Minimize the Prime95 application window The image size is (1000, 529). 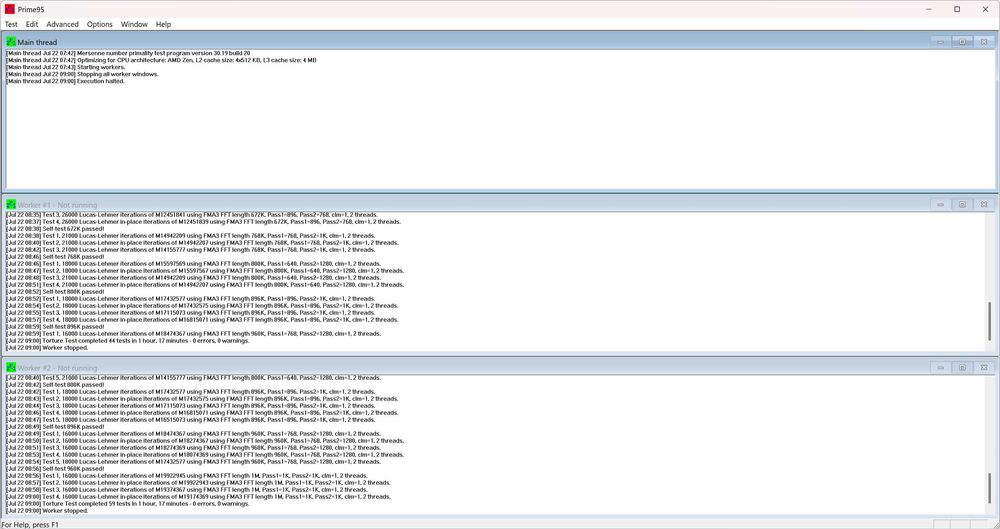929,9
